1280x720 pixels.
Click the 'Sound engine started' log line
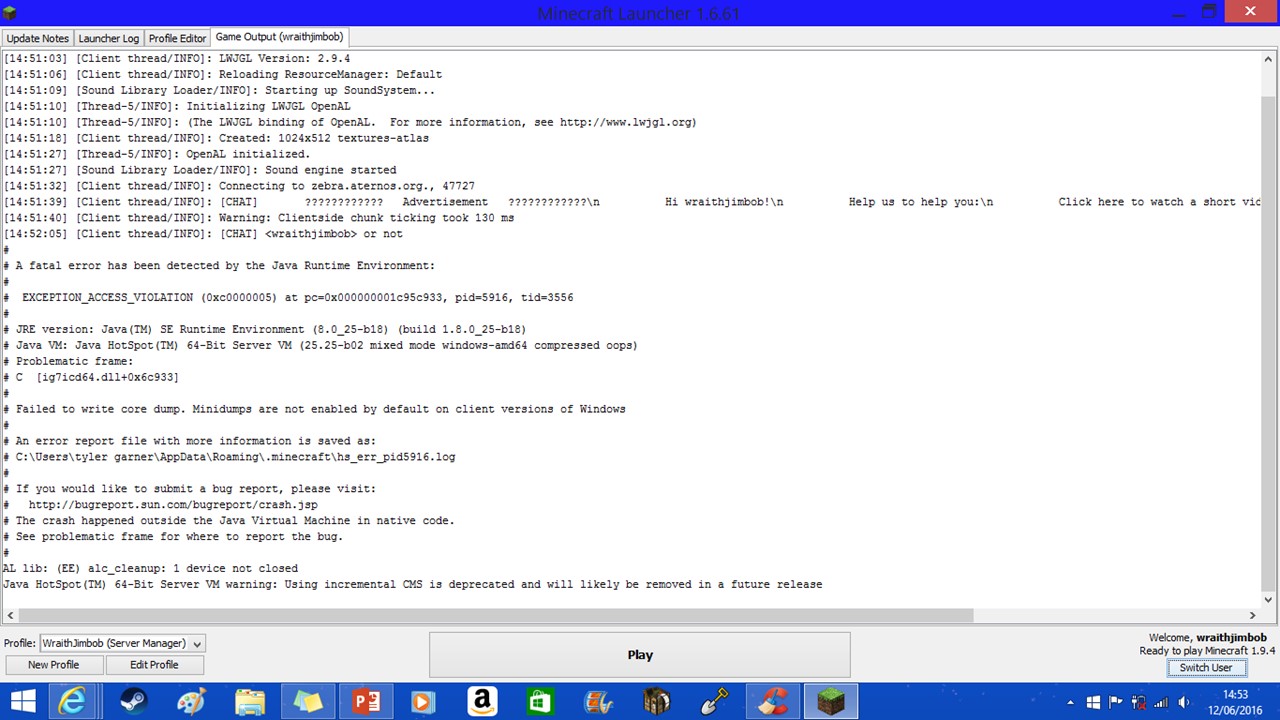200,170
